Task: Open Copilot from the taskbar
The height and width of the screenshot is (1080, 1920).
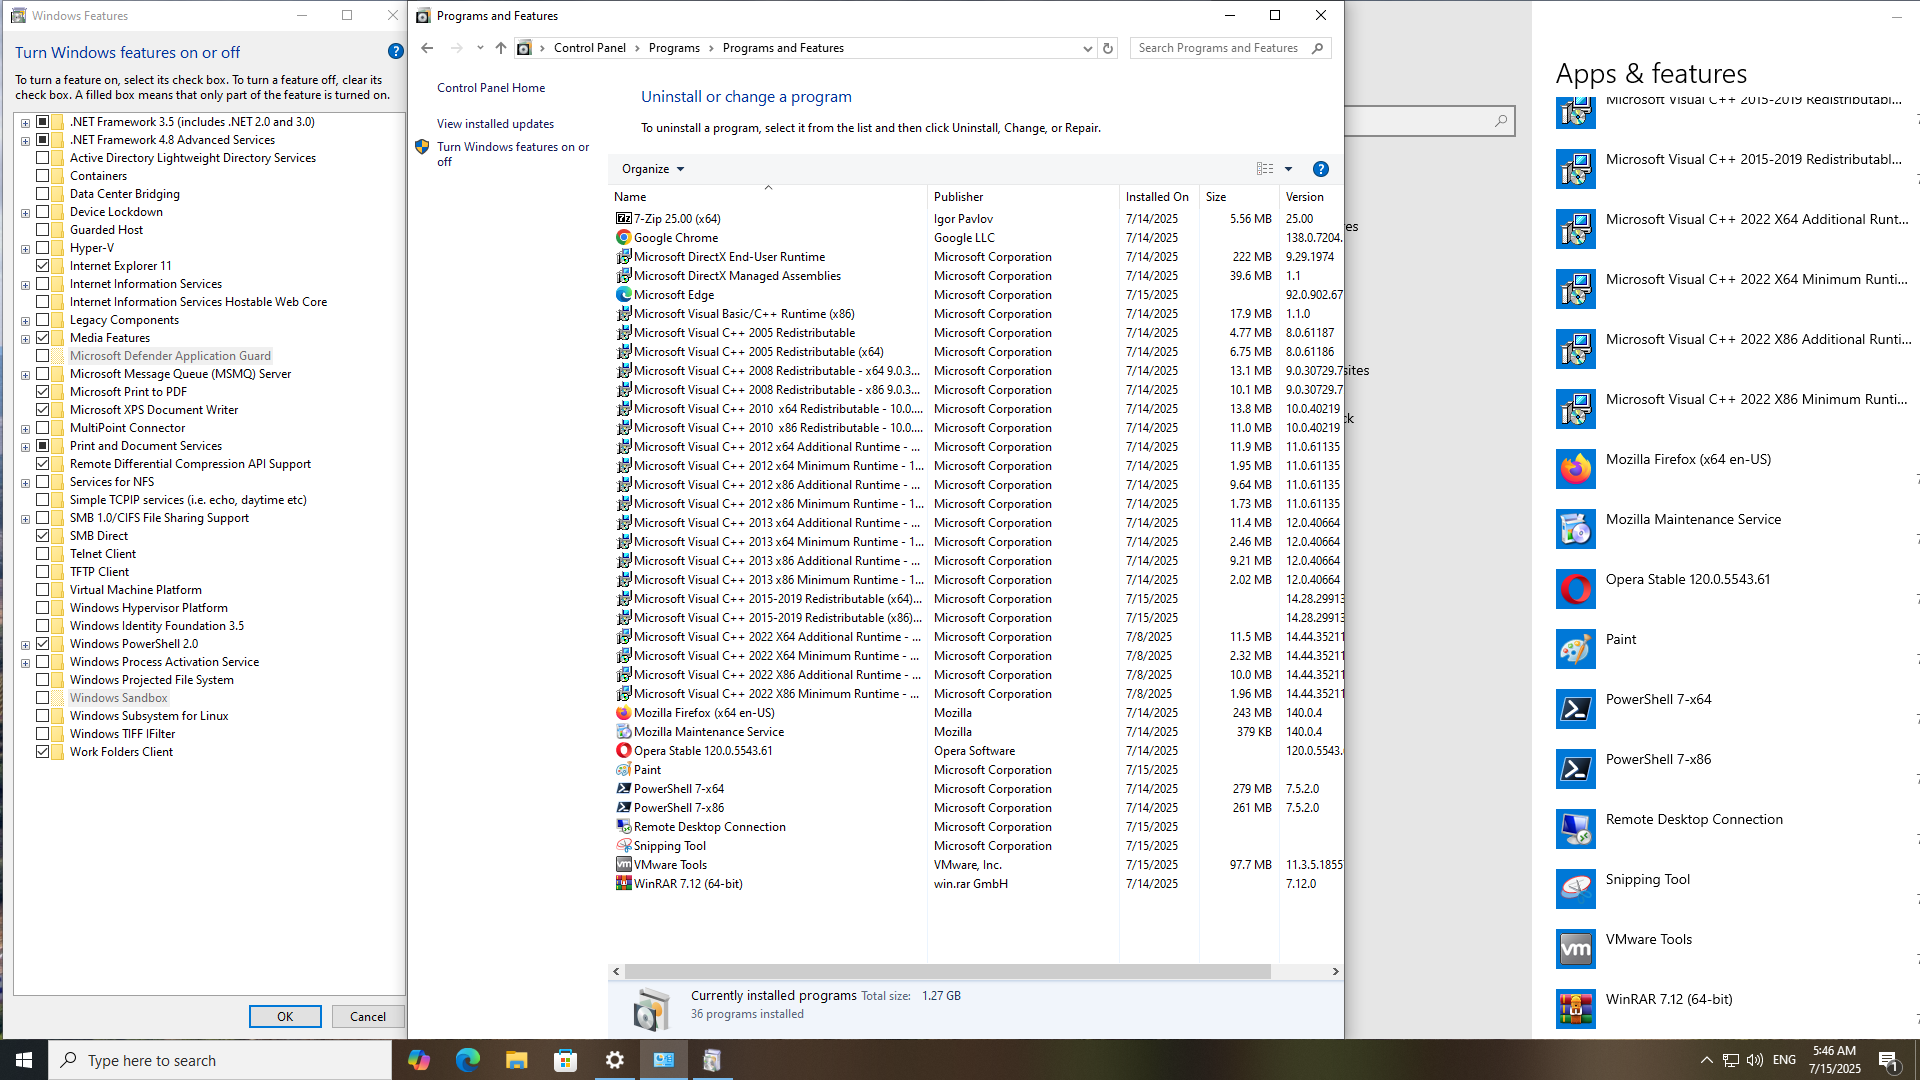Action: click(x=418, y=1060)
